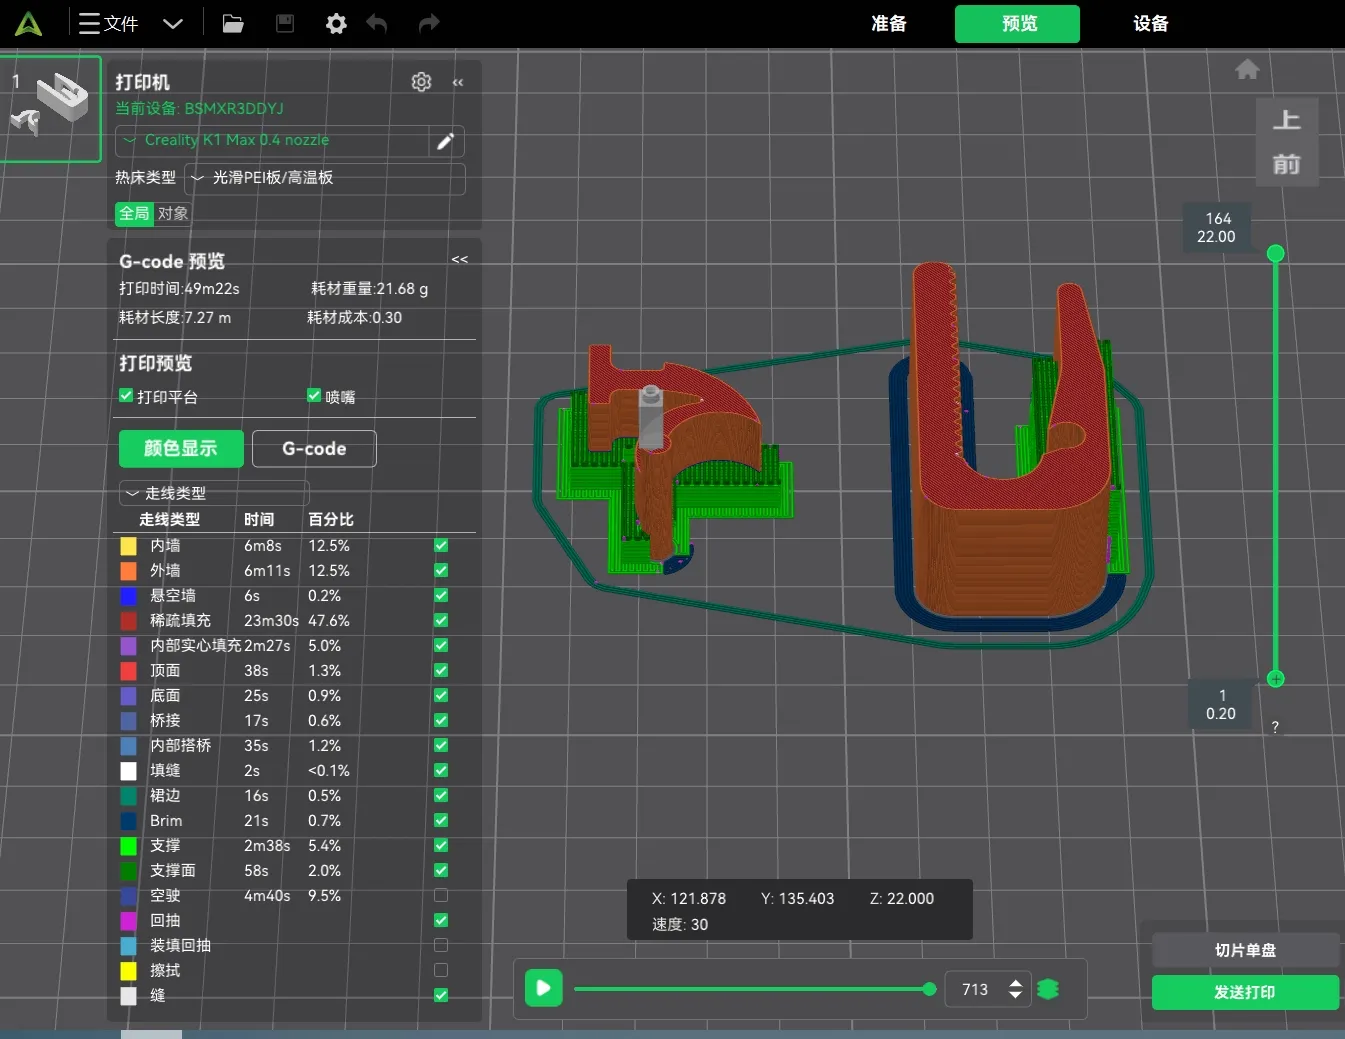Click current device BSMXR3DDYJ link
The image size is (1345, 1039).
point(200,108)
